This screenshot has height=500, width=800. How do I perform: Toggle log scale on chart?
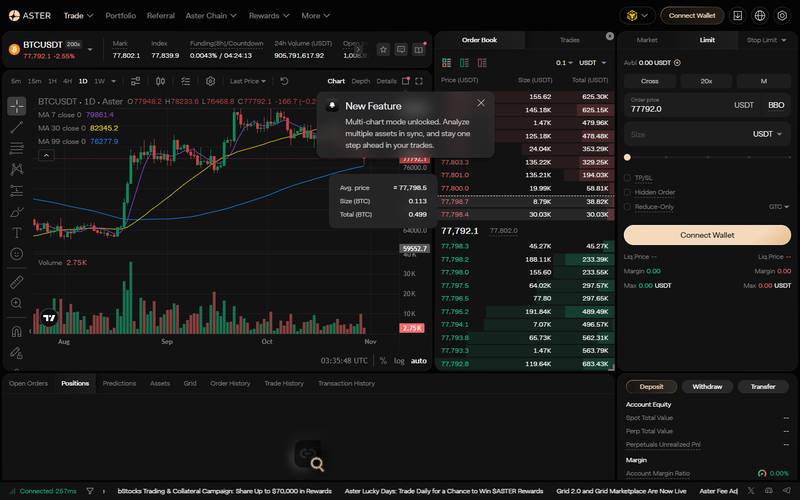[x=399, y=361]
